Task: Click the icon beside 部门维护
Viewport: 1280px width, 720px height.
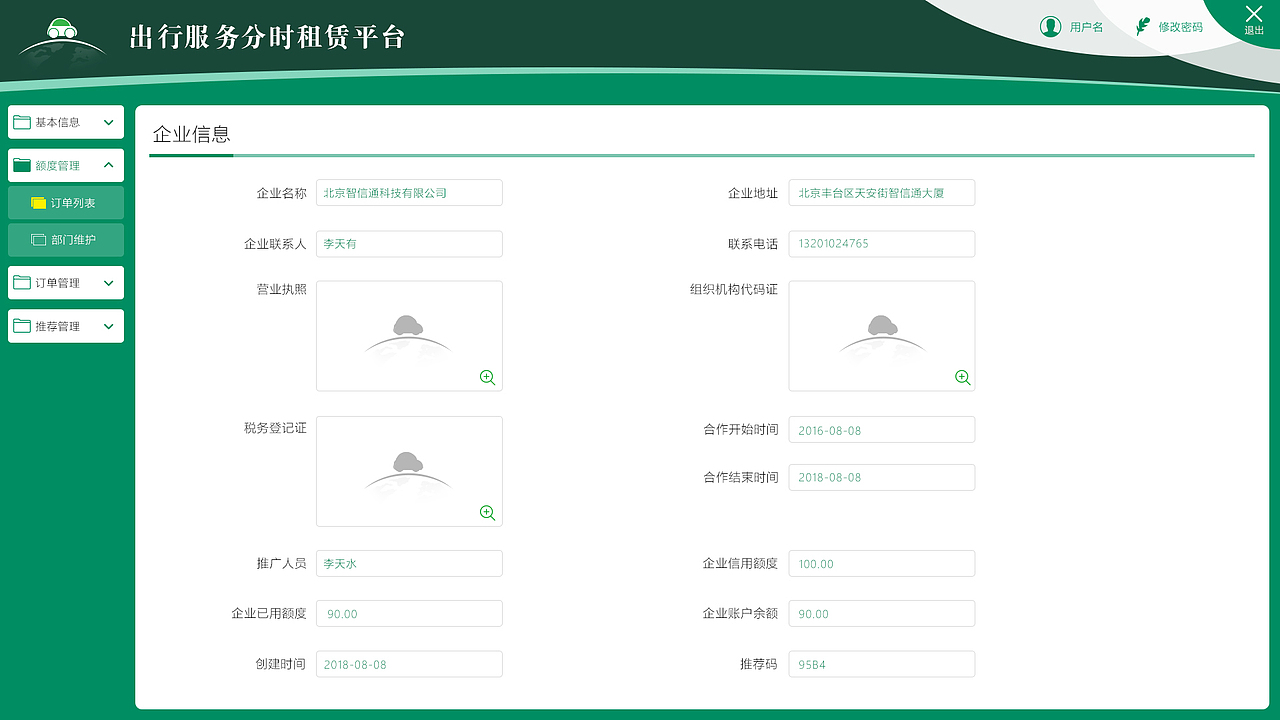Action: tap(38, 240)
